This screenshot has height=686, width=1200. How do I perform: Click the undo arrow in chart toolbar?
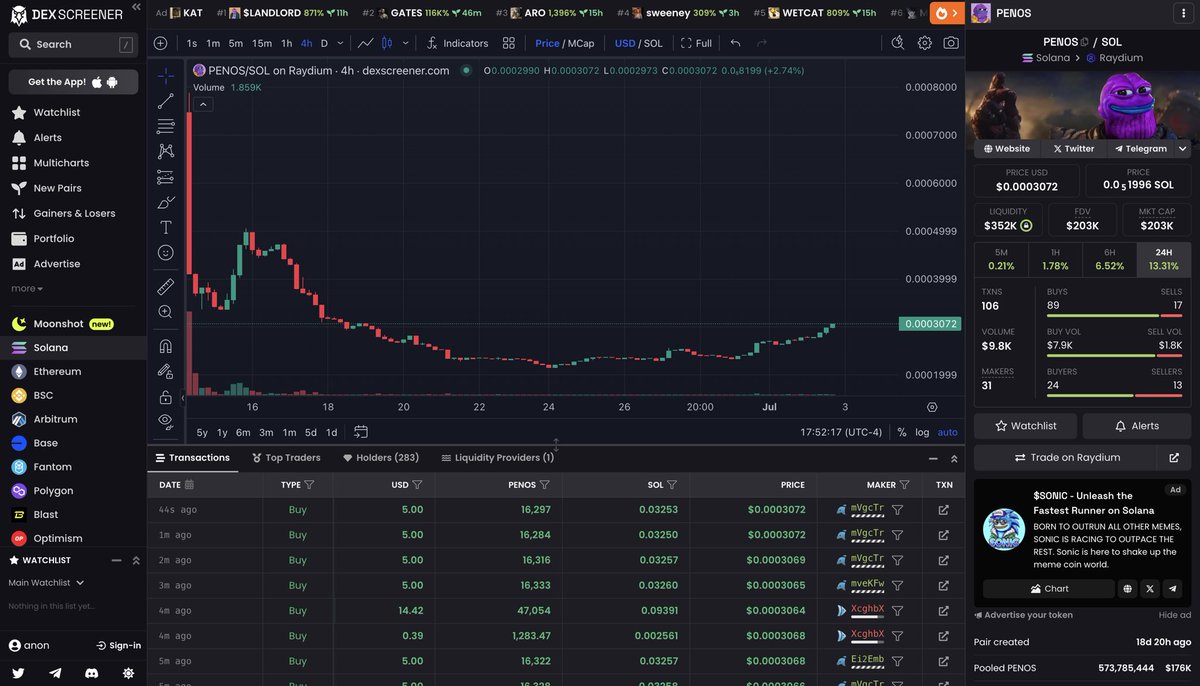click(x=736, y=43)
